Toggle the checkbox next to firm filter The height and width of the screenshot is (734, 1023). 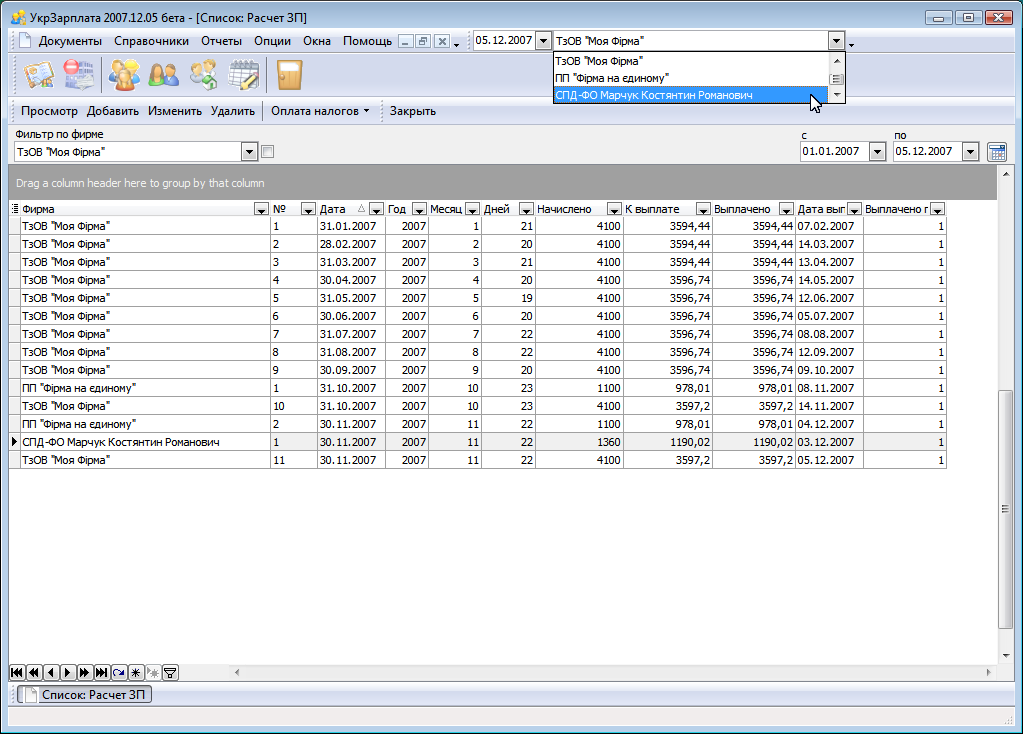click(x=267, y=152)
